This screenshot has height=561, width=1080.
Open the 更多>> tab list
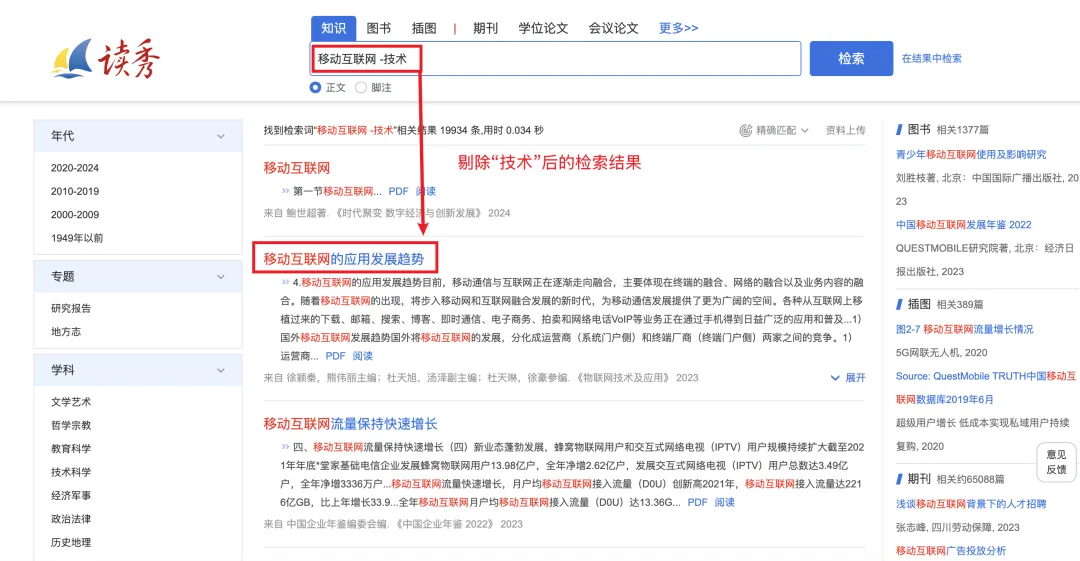[678, 28]
